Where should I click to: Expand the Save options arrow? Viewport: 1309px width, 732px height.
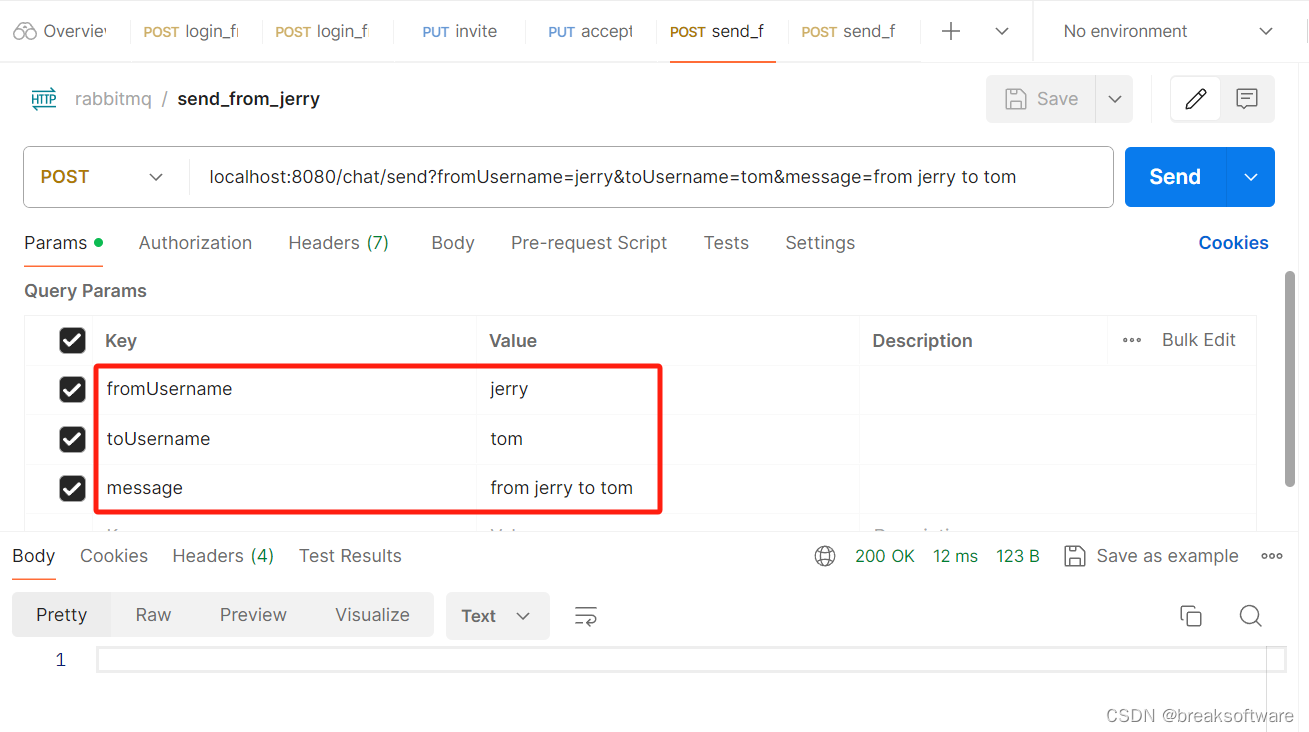pyautogui.click(x=1114, y=99)
